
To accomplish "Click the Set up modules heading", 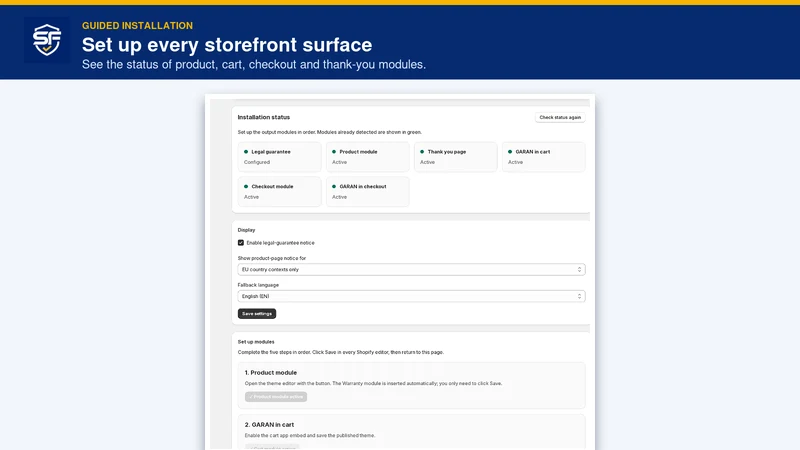I will [x=256, y=342].
